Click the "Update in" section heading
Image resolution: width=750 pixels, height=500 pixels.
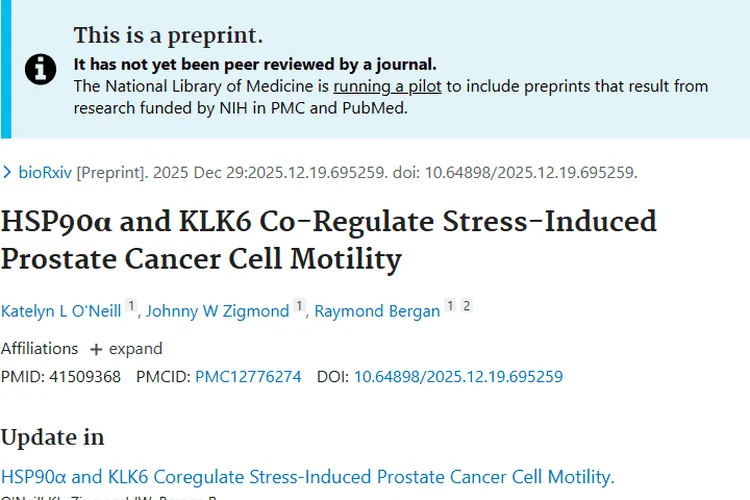52,437
